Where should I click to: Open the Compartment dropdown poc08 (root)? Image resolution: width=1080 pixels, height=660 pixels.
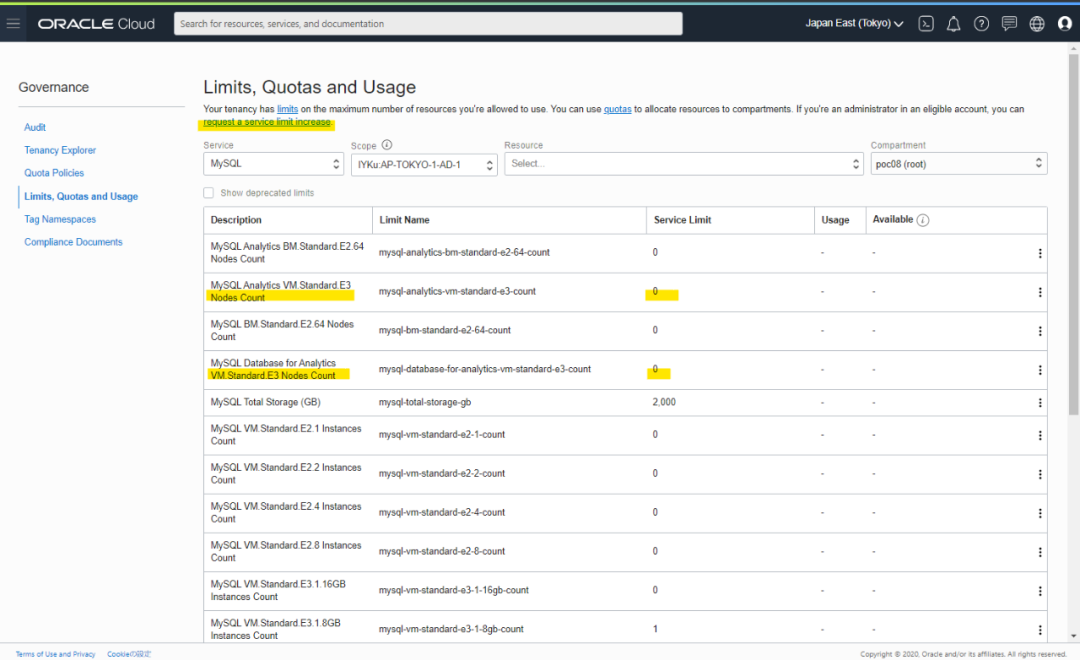[x=958, y=163]
